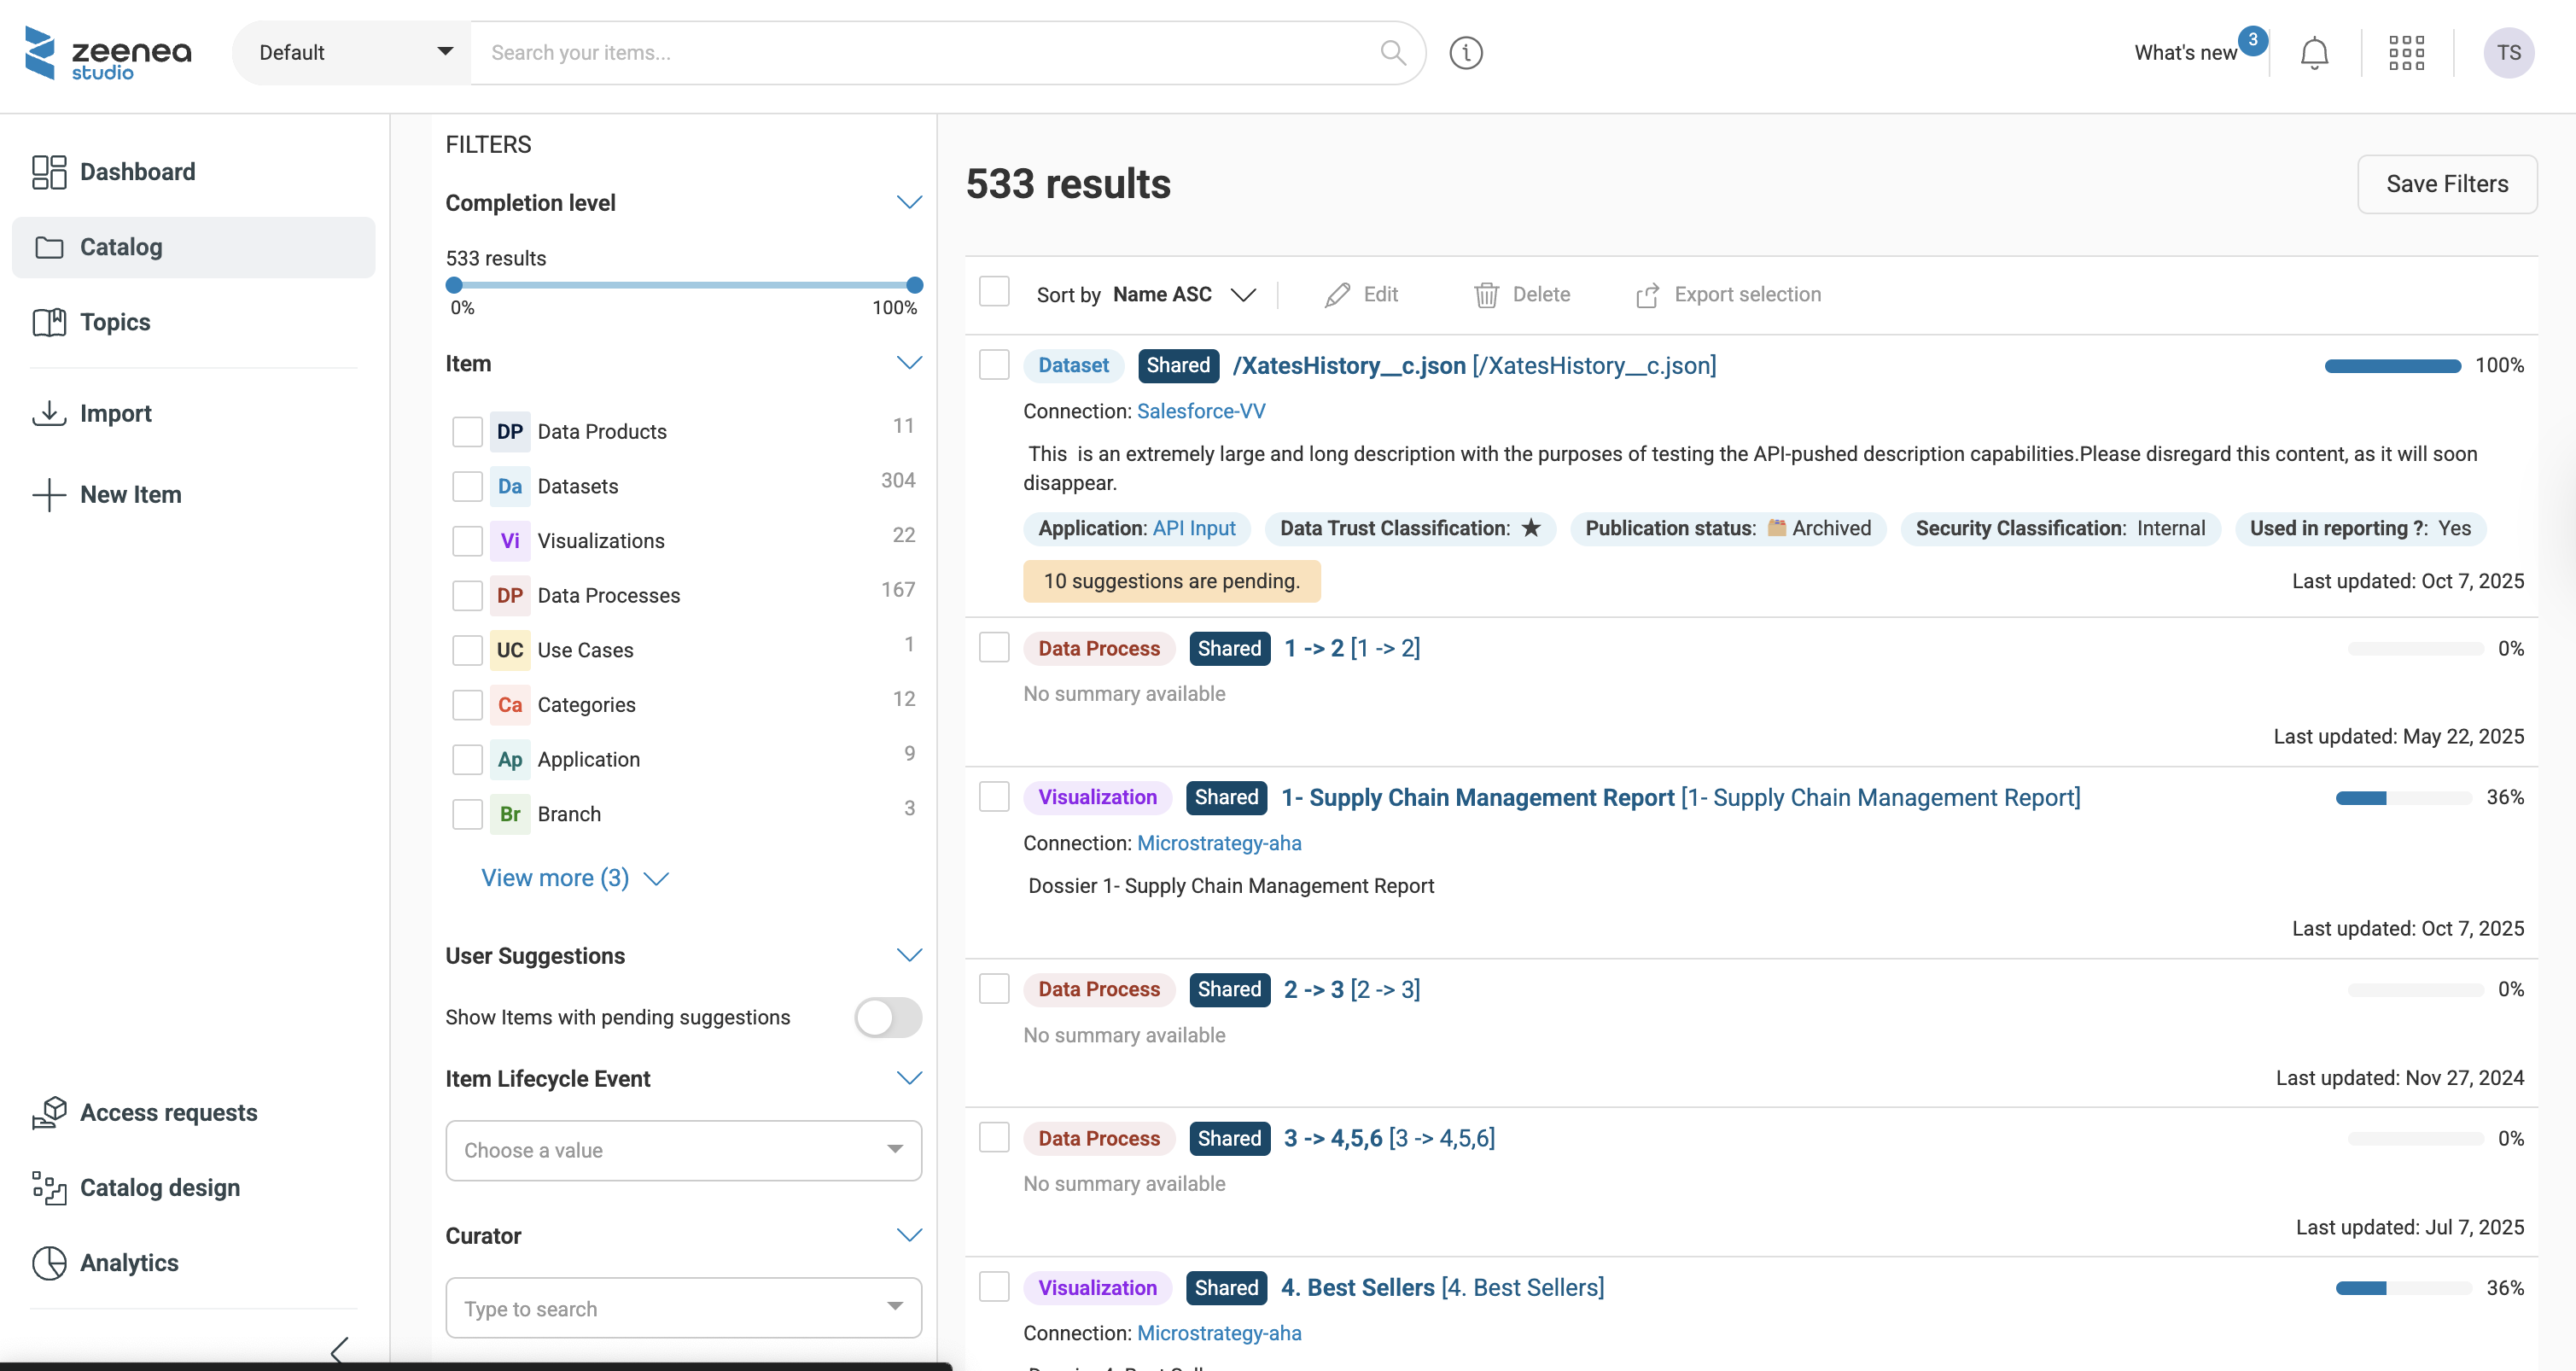Open the notifications bell
Image resolution: width=2576 pixels, height=1371 pixels.
click(x=2314, y=52)
